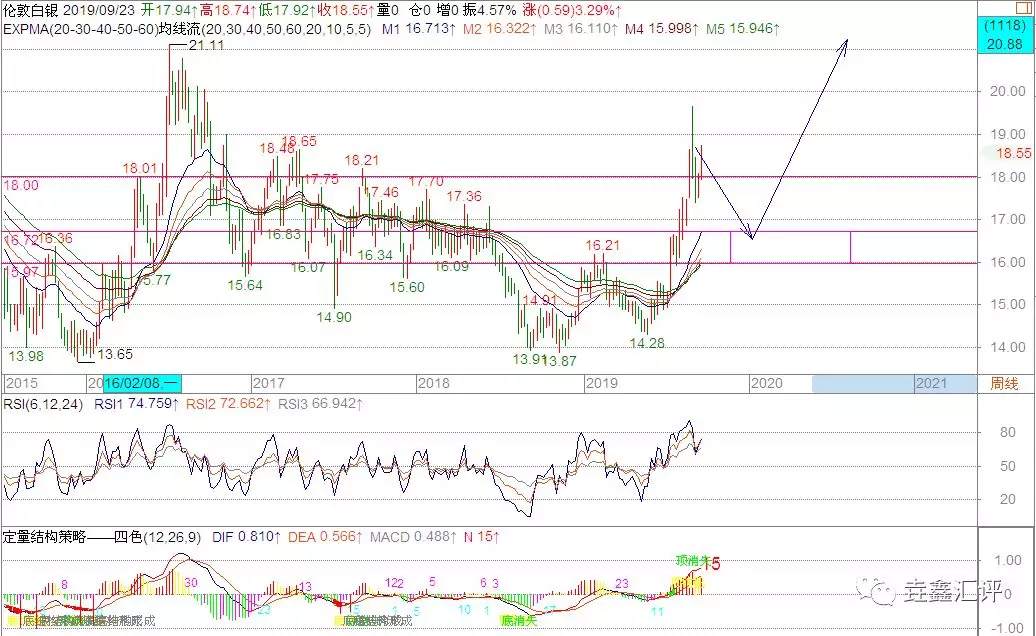Click the DEA 0.566 value

[x=325, y=538]
